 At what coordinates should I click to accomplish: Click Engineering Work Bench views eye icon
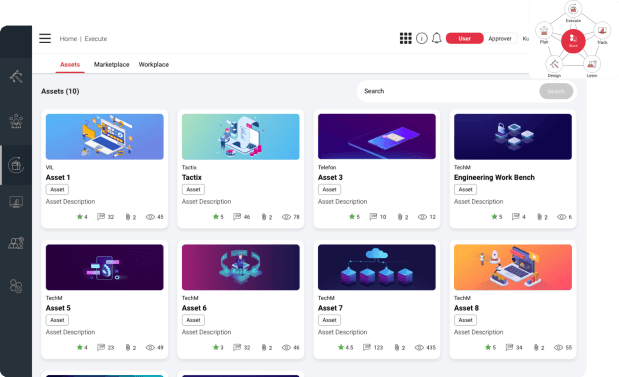click(561, 217)
